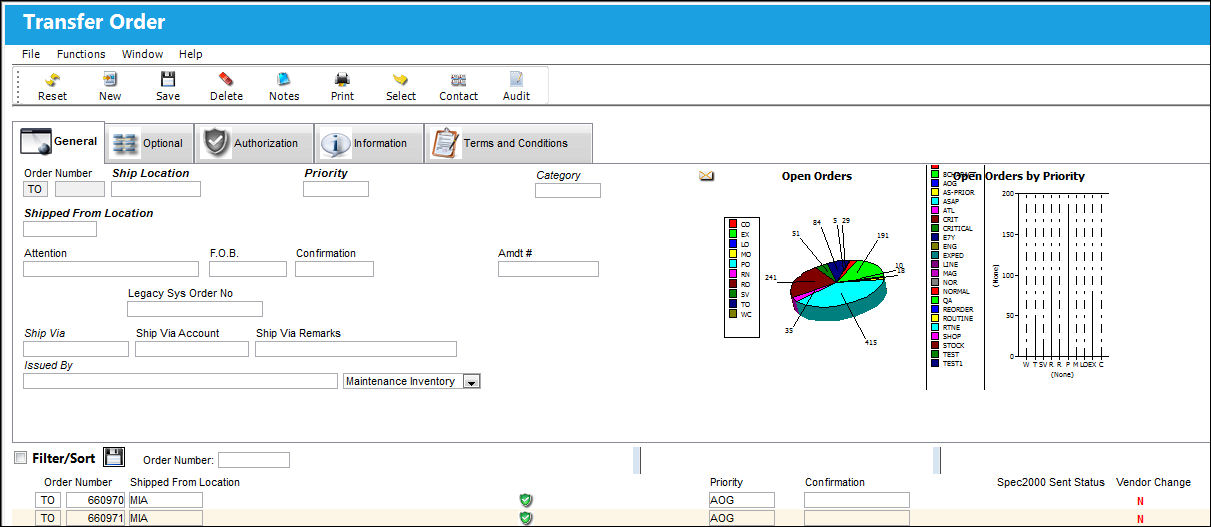Open the File menu
This screenshot has width=1211, height=527.
coord(31,54)
